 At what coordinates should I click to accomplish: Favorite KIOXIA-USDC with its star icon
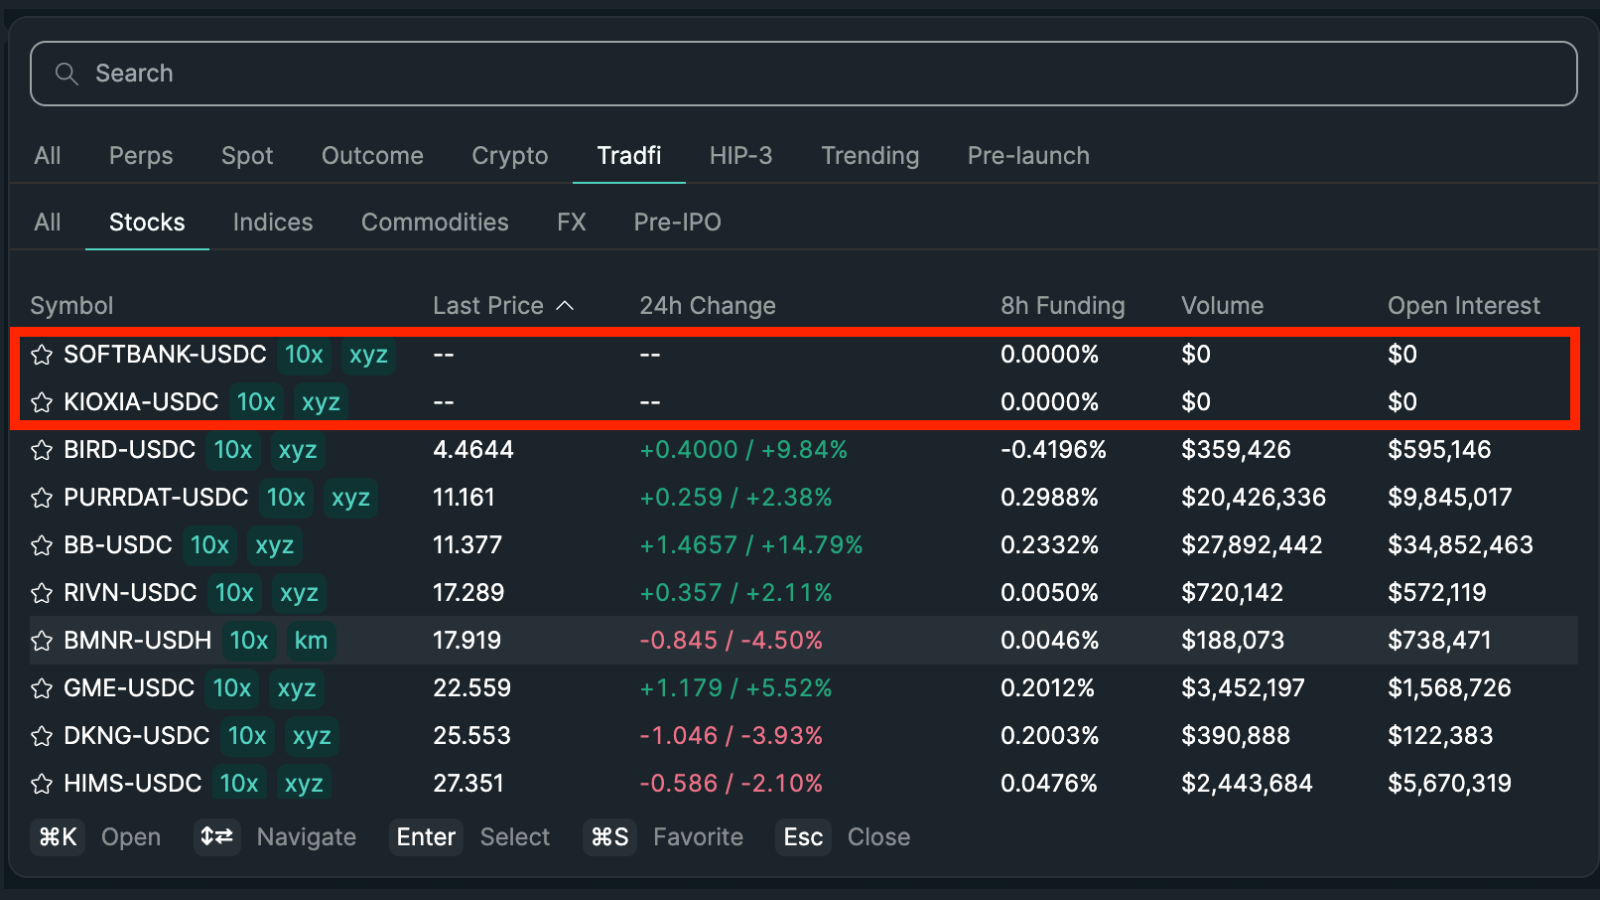pyautogui.click(x=42, y=402)
